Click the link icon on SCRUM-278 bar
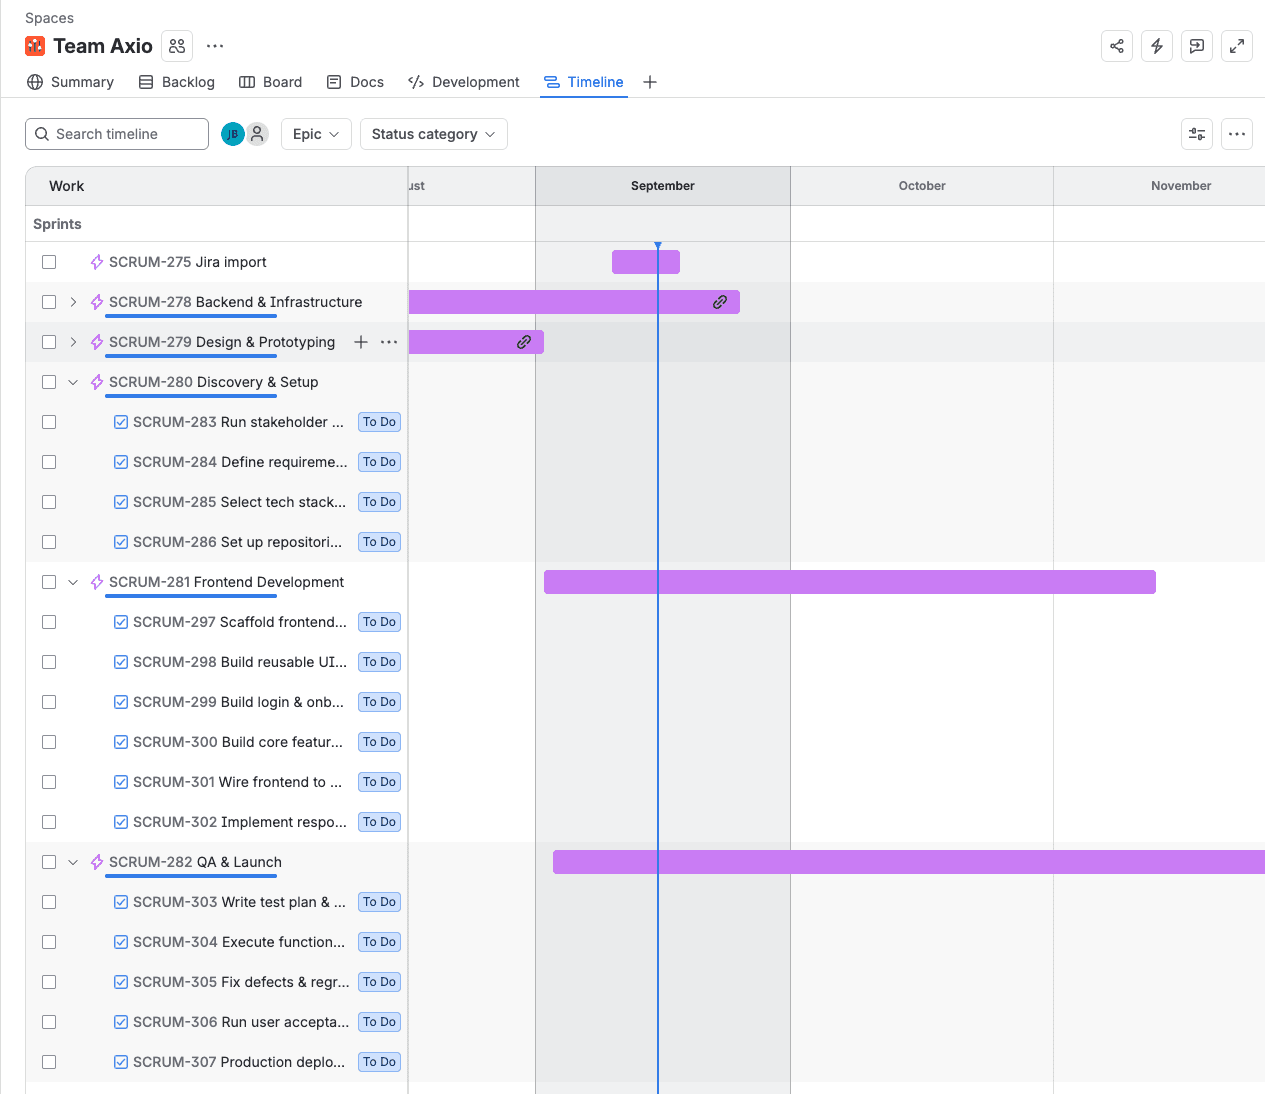Screen dimensions: 1265x1094 pos(720,302)
